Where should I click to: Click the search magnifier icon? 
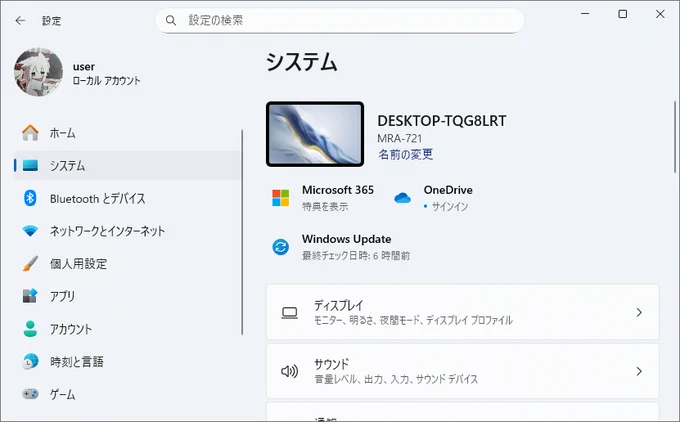pos(171,20)
